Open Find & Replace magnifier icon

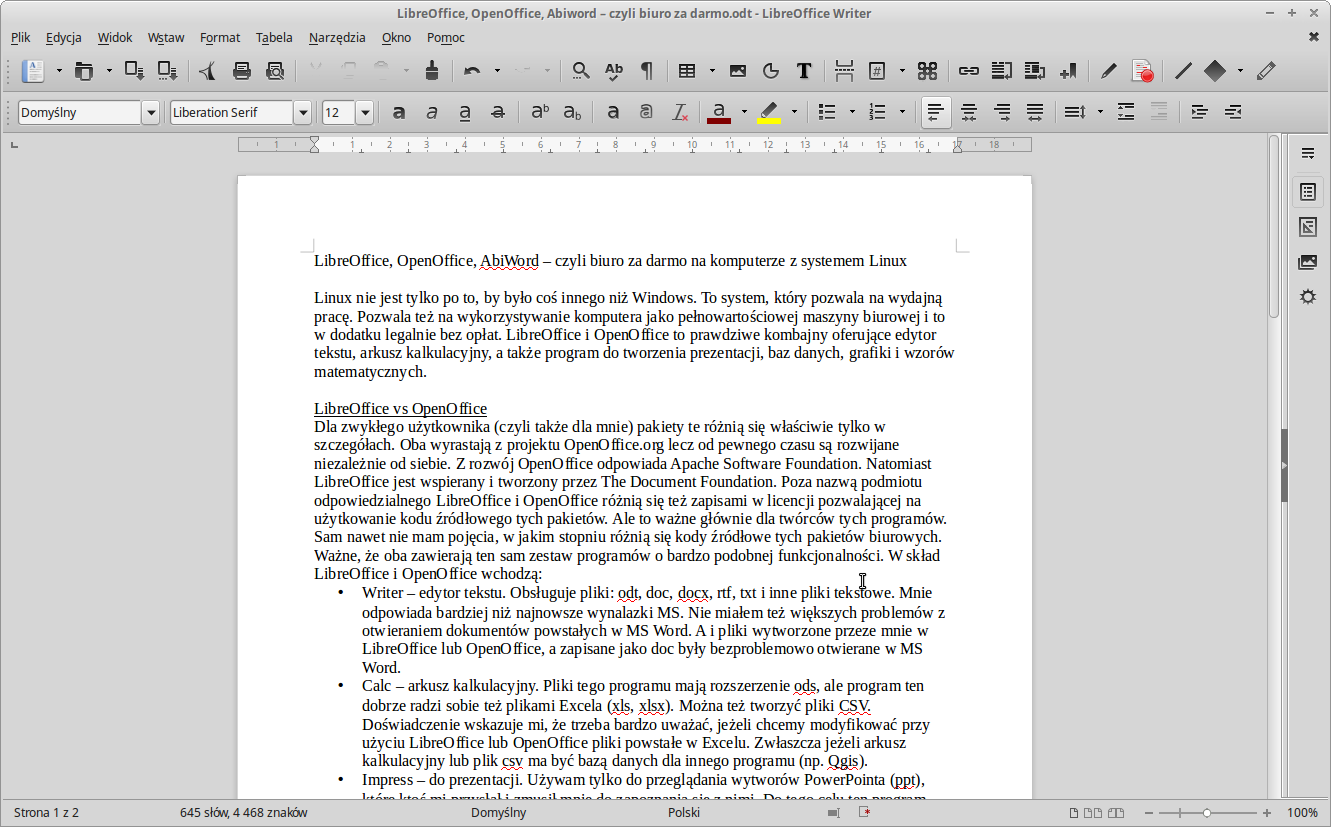[x=580, y=71]
